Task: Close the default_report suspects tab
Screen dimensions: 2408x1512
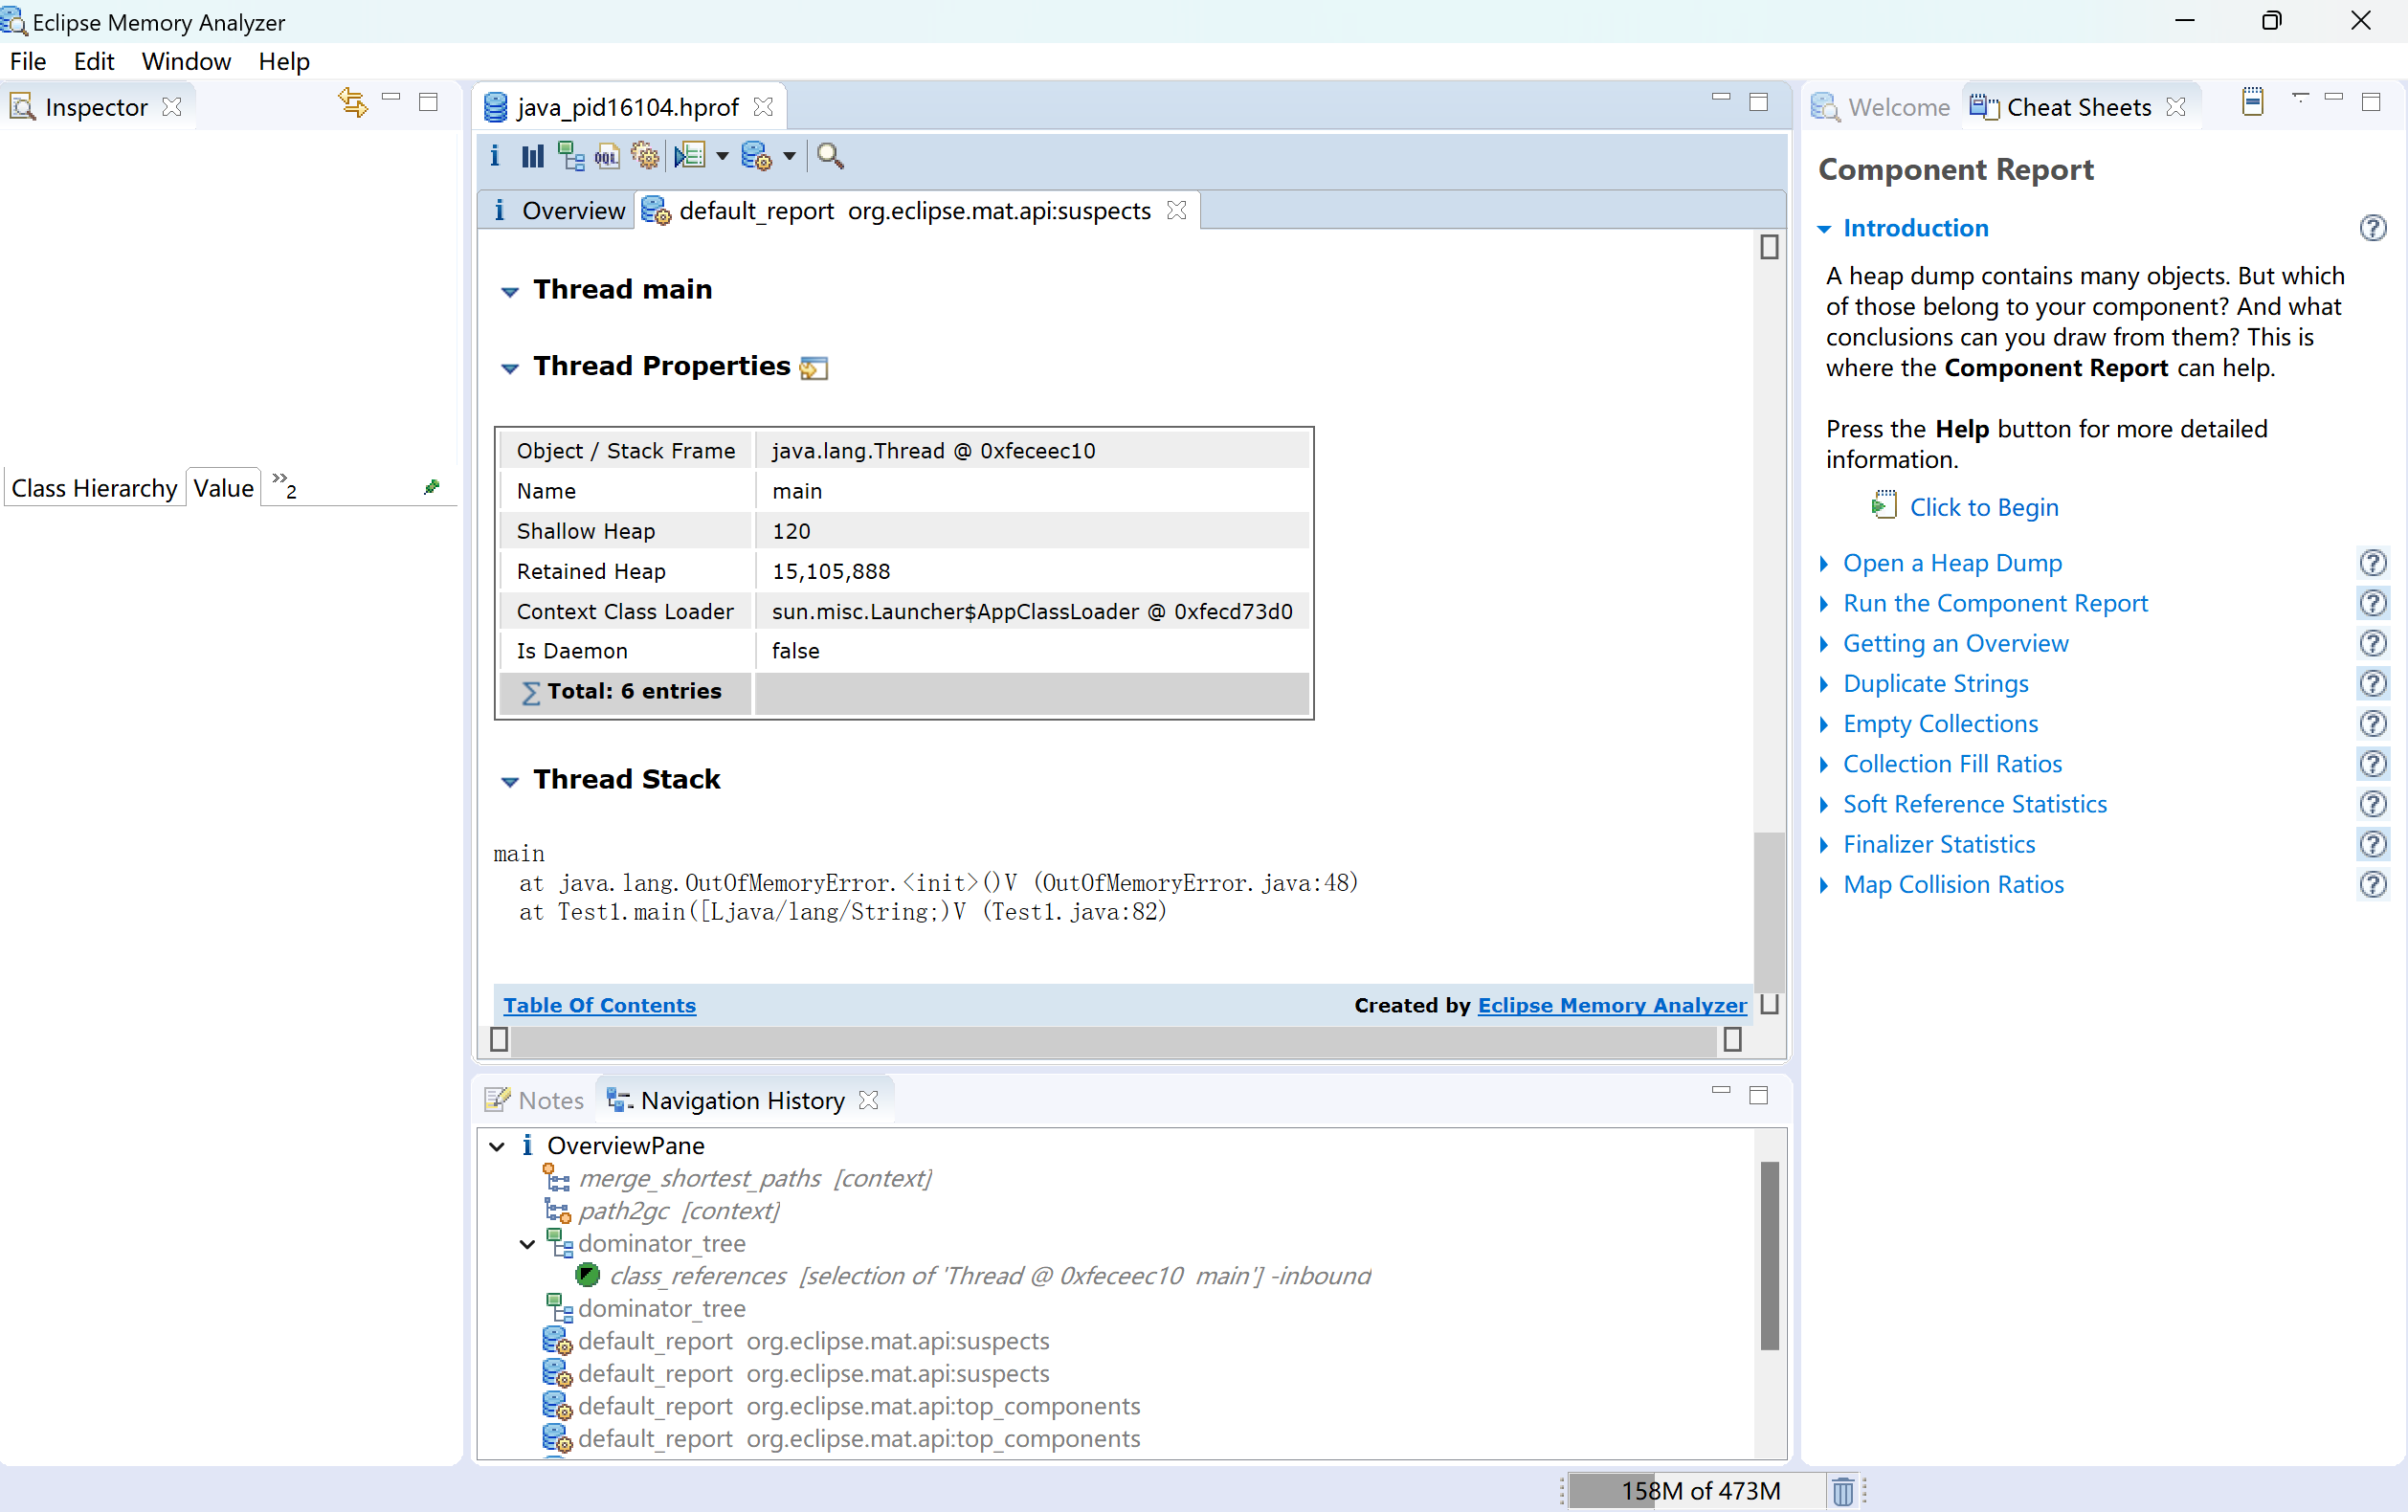Action: (1177, 211)
